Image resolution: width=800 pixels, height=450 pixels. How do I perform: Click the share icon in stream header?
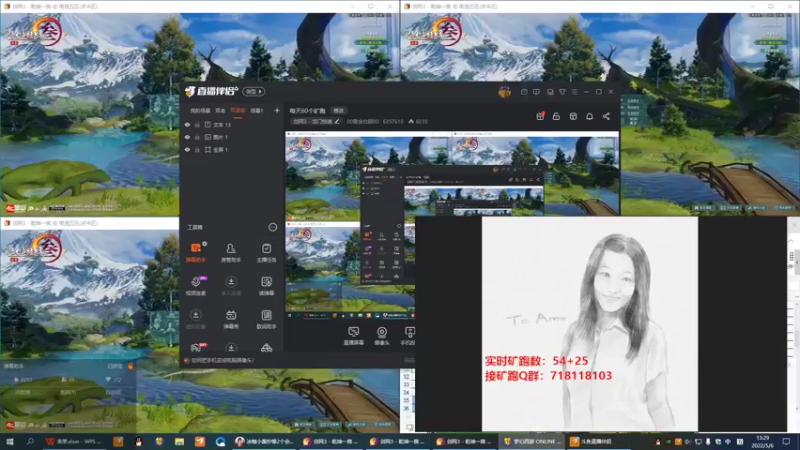point(606,116)
